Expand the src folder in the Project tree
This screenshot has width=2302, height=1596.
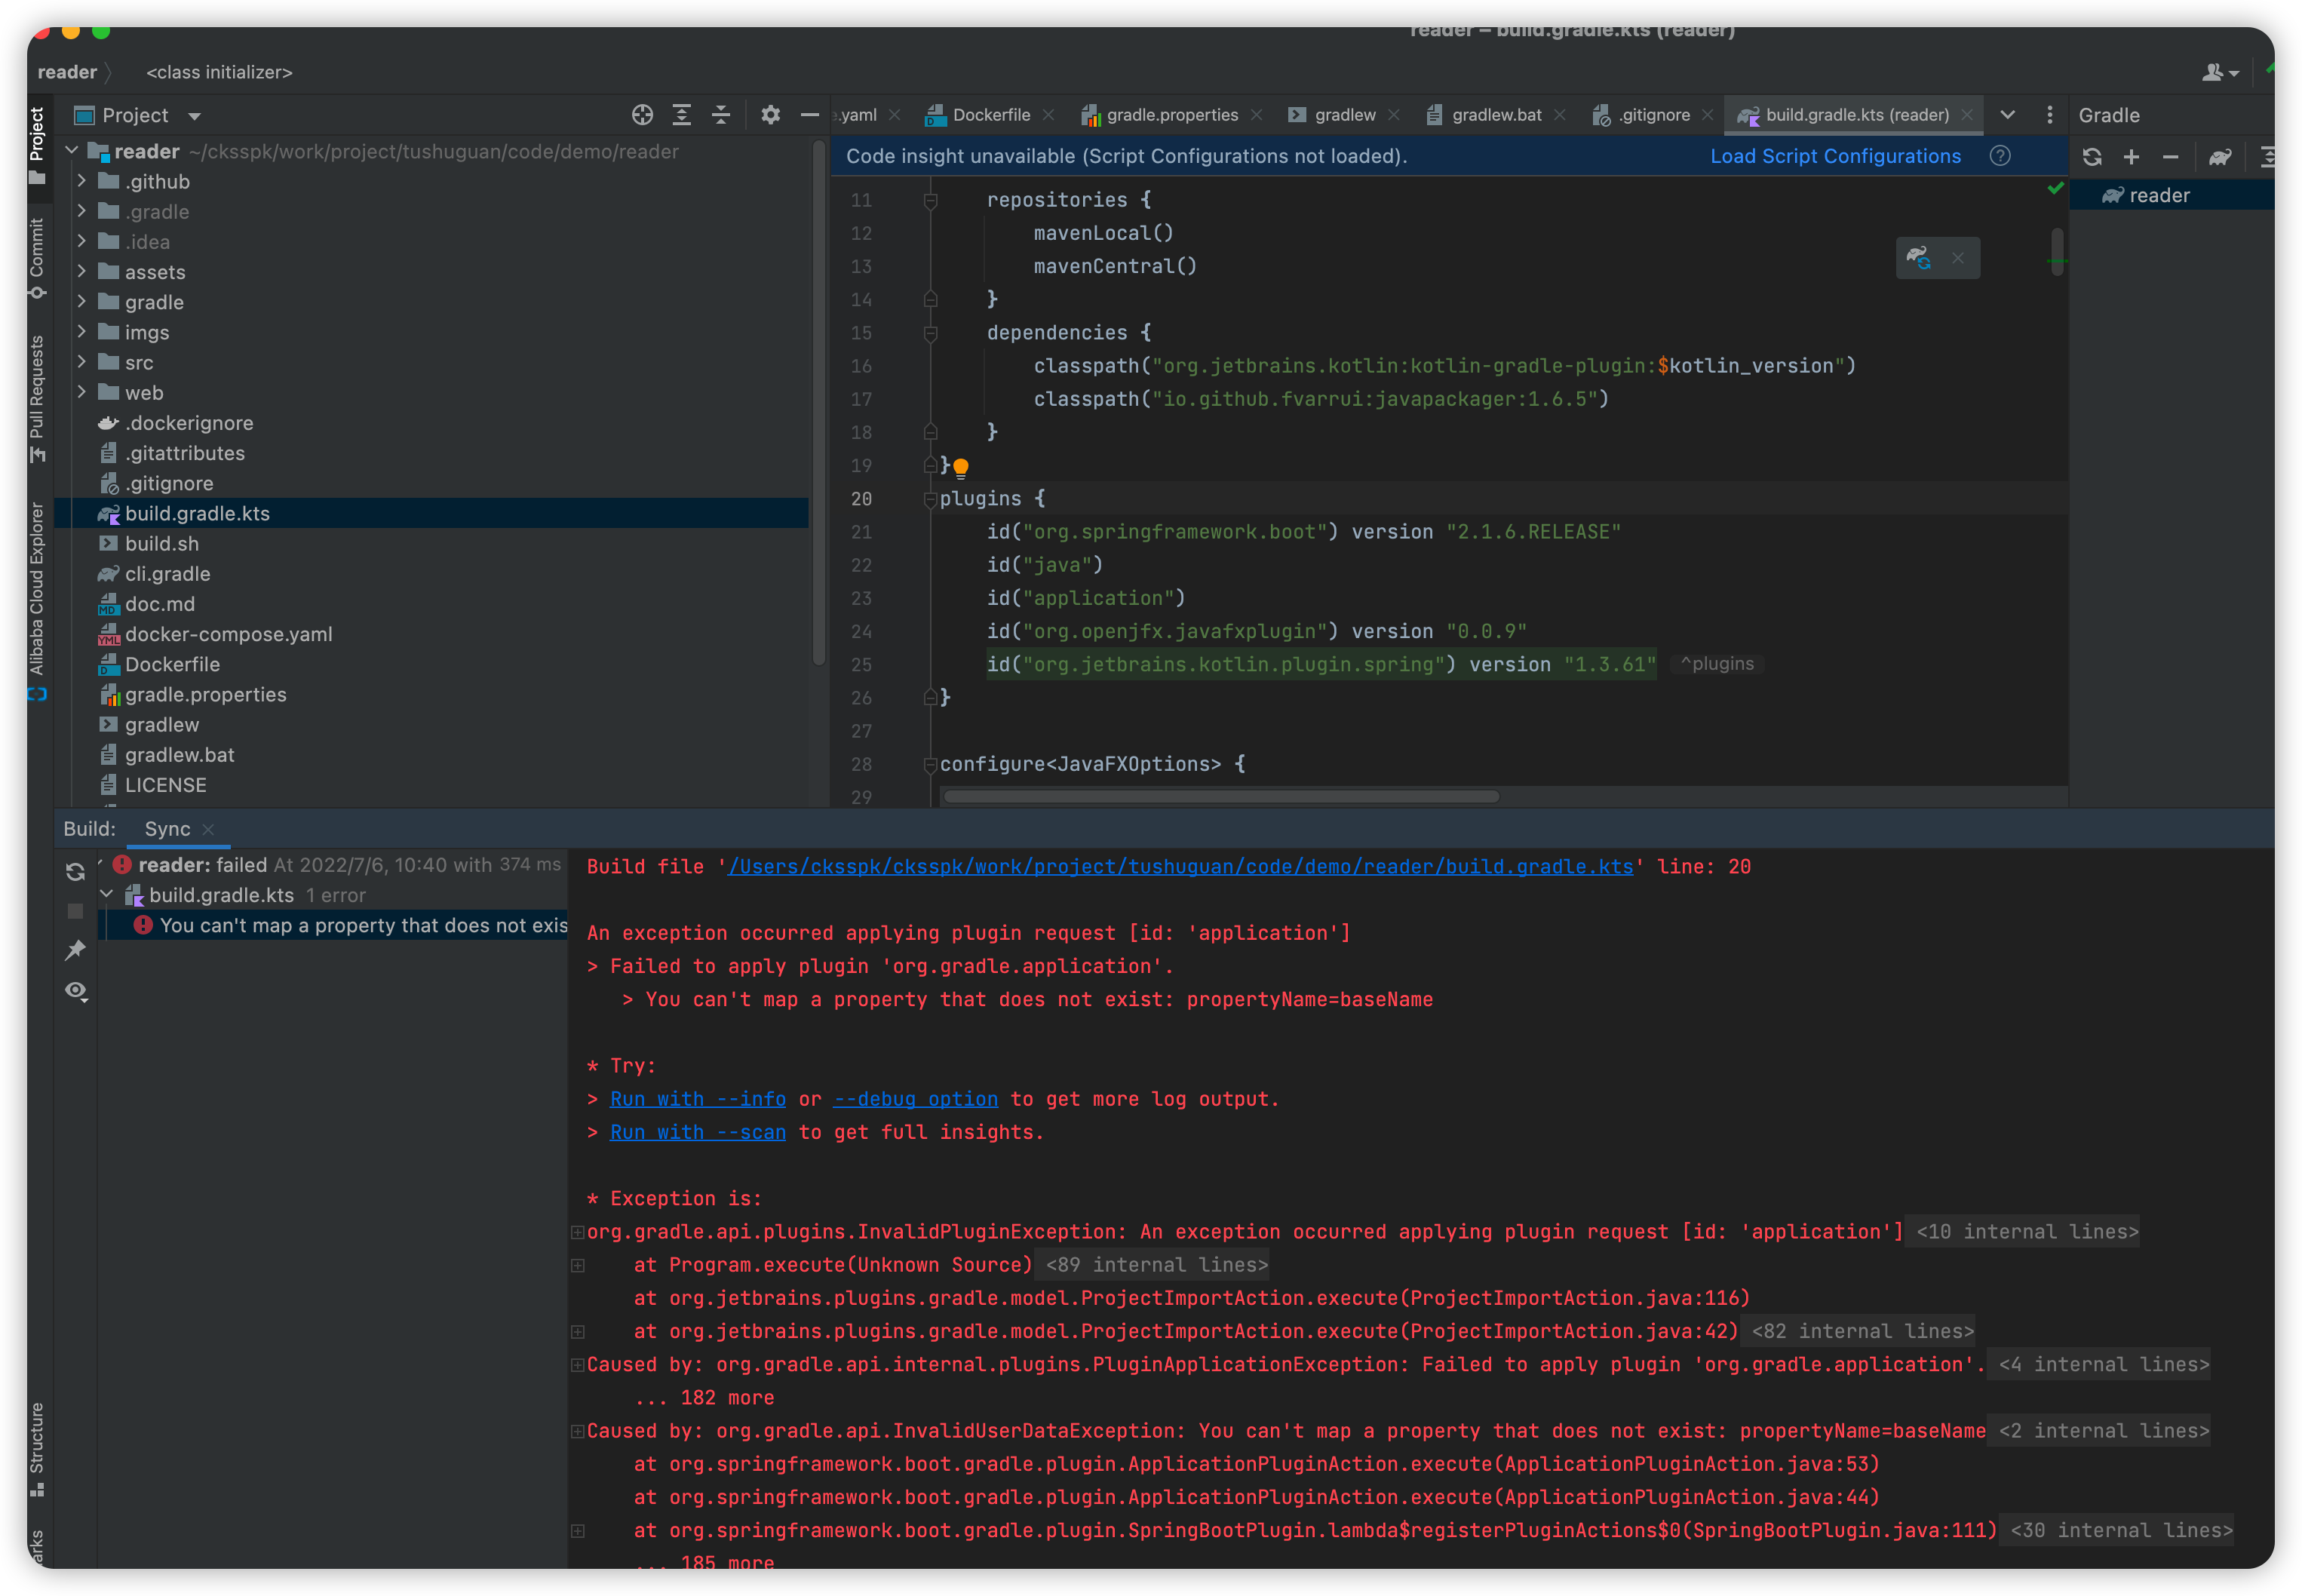coord(82,362)
